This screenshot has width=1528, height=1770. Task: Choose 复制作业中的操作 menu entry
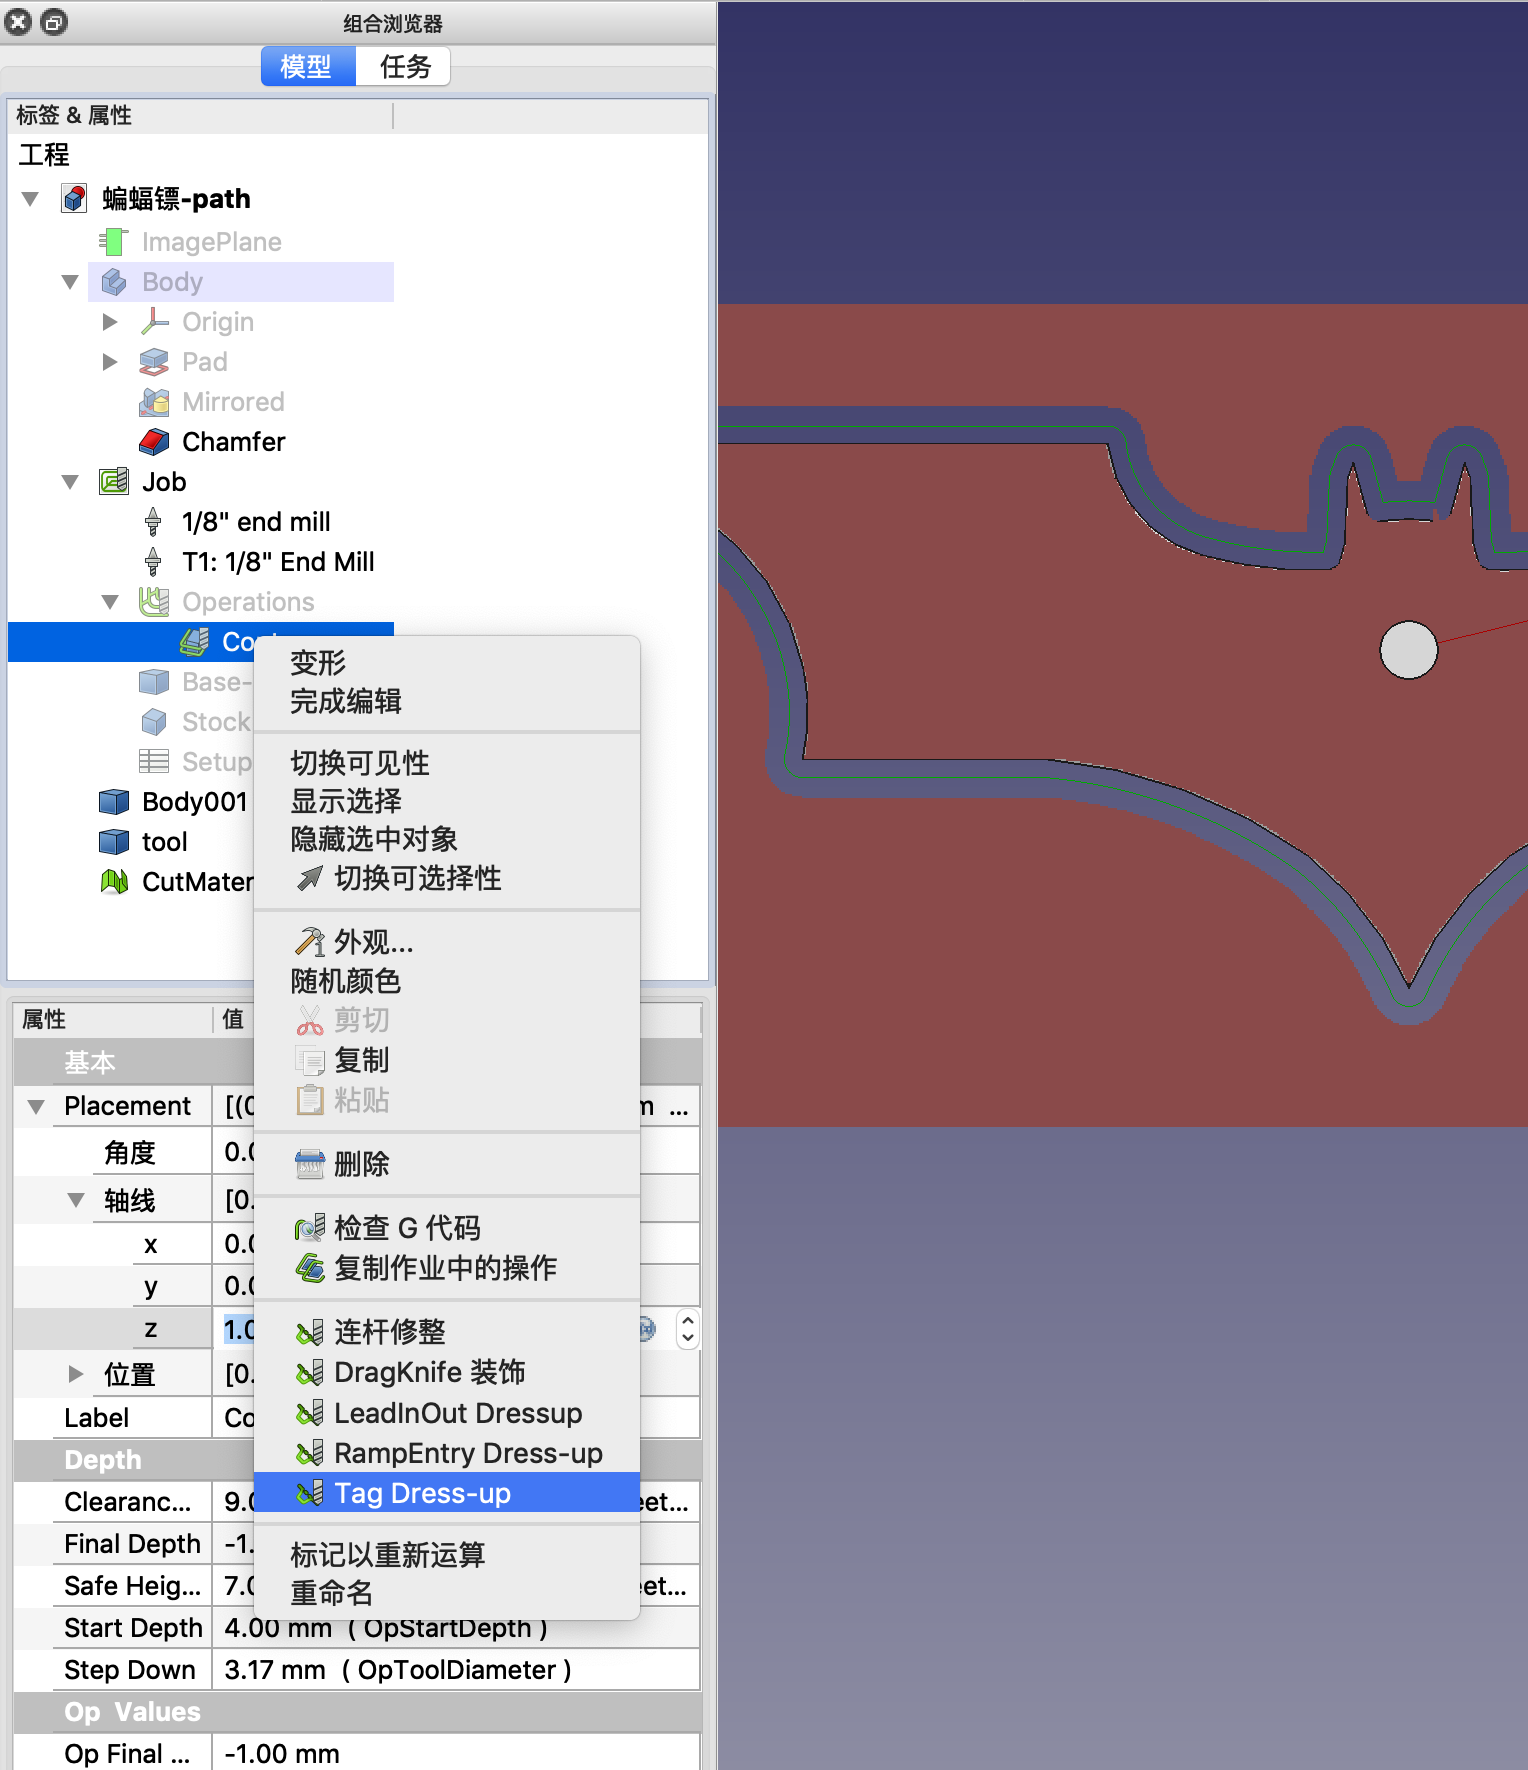coord(447,1268)
